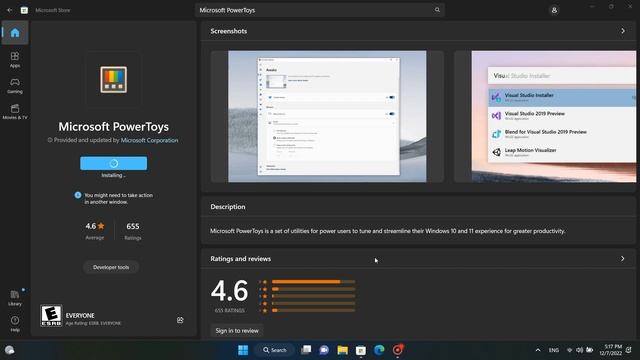The height and width of the screenshot is (360, 640).
Task: Click the share icon beside the ESRB rating
Action: 180,320
